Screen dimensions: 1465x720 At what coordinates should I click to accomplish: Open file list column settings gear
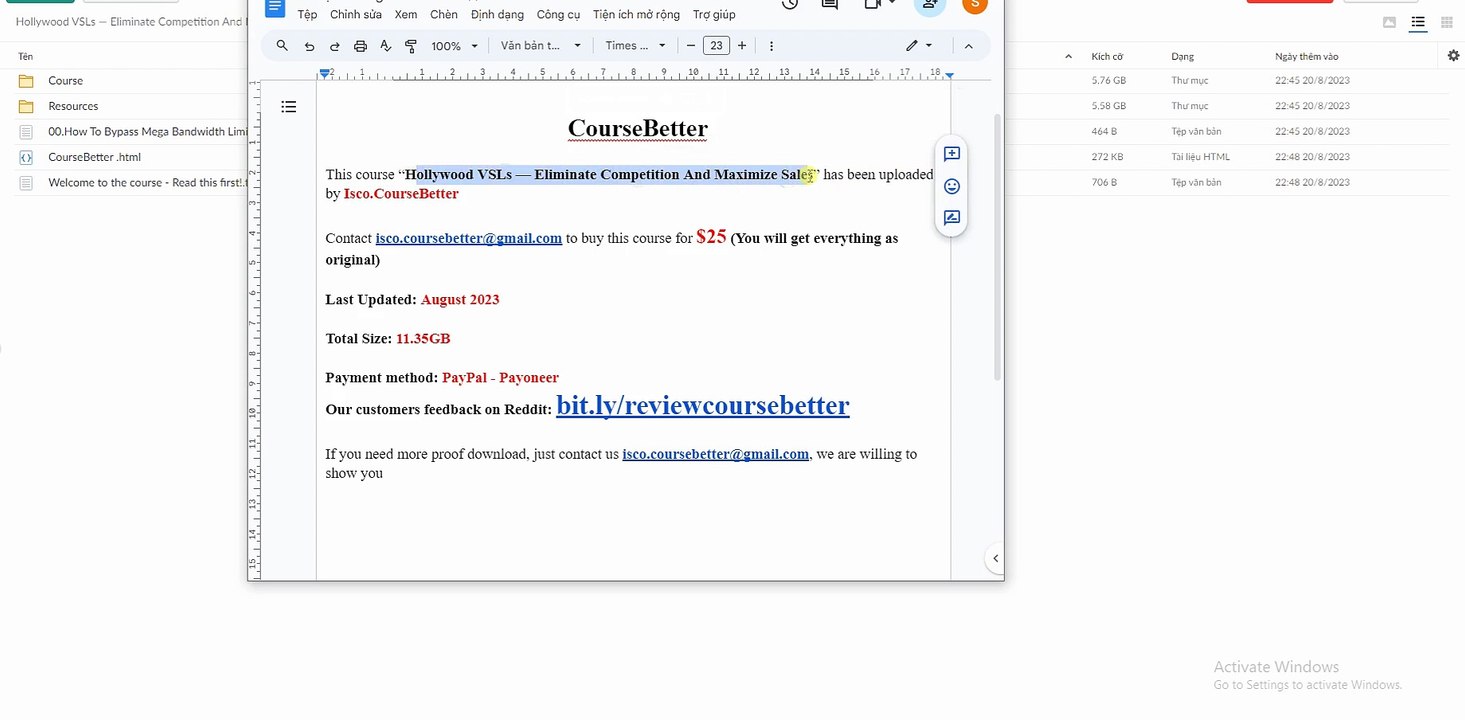point(1454,56)
